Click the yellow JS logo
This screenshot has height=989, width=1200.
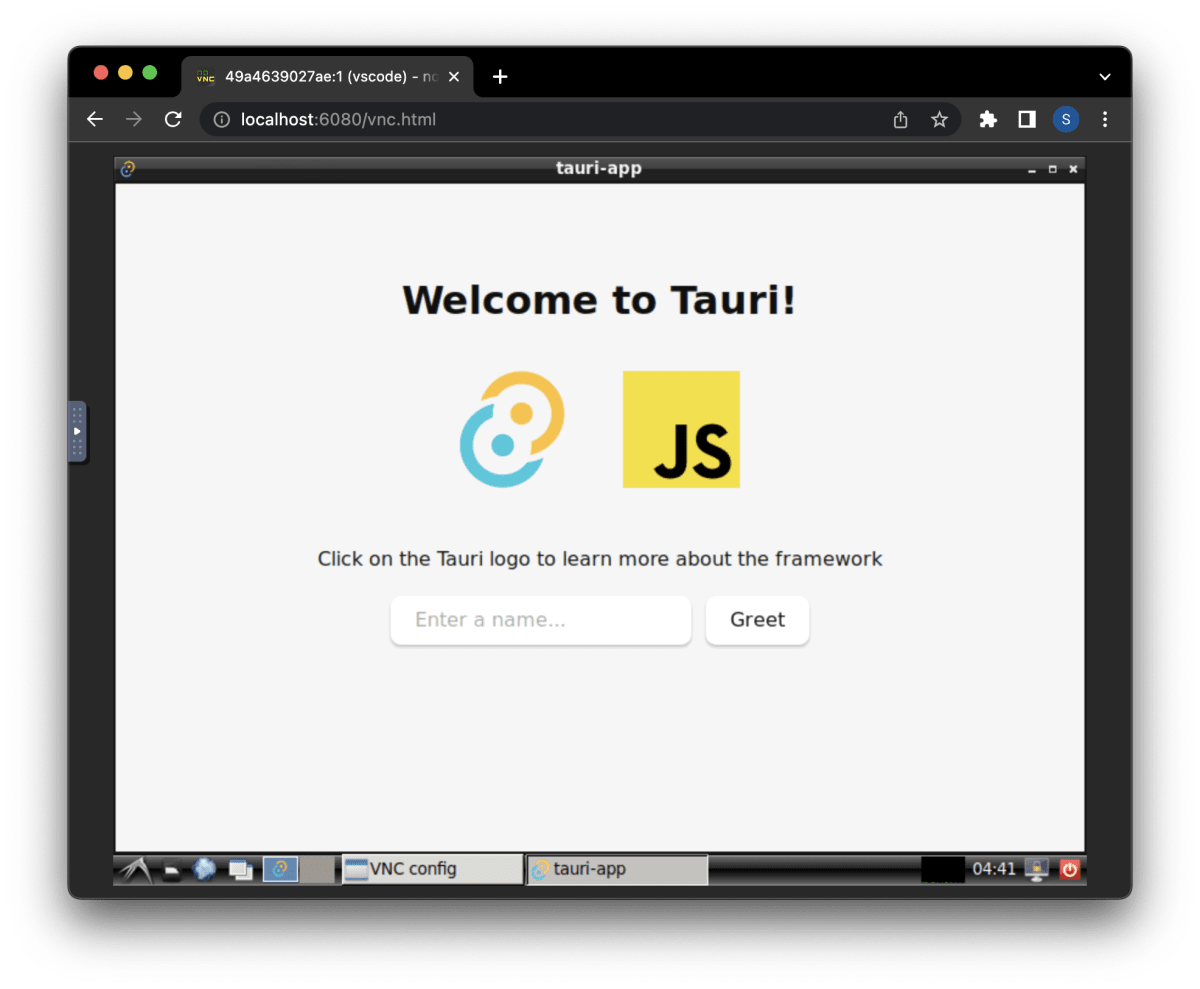(681, 429)
